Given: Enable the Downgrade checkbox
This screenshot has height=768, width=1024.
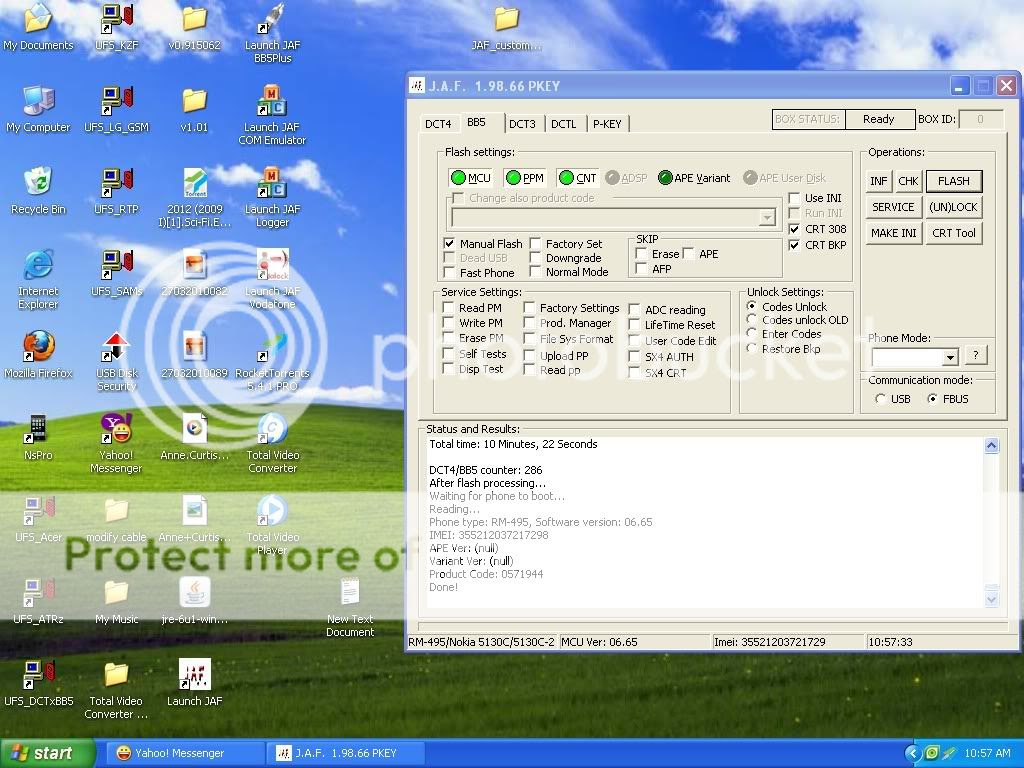Looking at the screenshot, I should [x=535, y=258].
